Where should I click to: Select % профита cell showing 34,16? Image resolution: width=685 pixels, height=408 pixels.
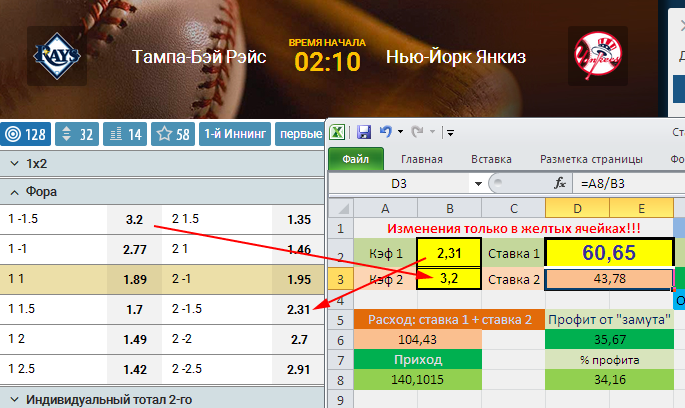pos(609,380)
